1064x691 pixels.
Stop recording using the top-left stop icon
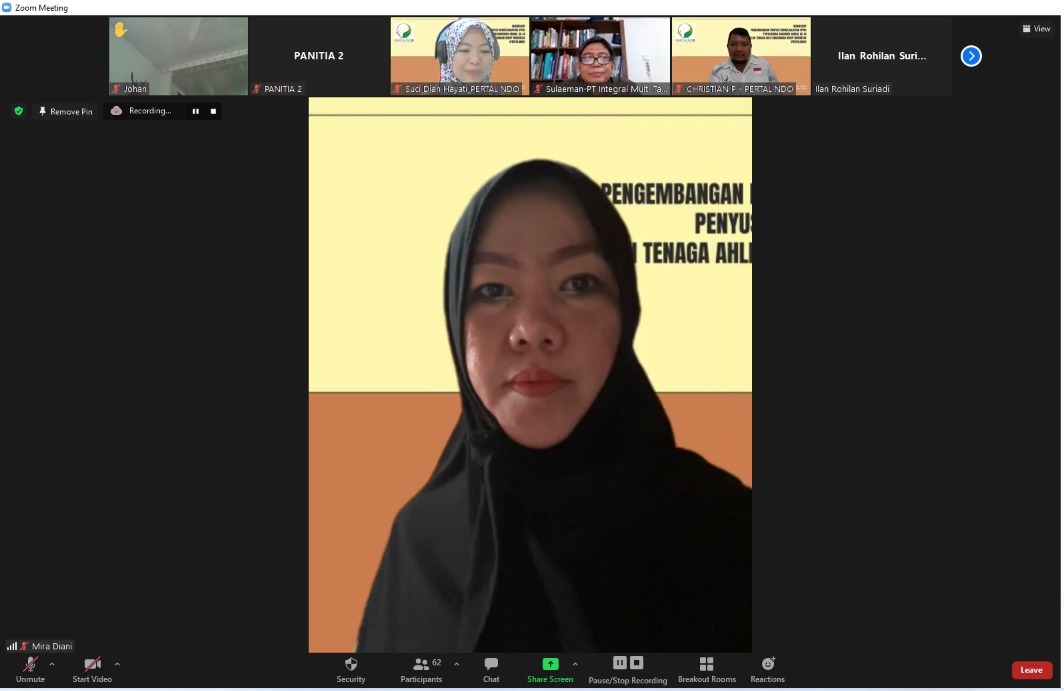(x=213, y=111)
